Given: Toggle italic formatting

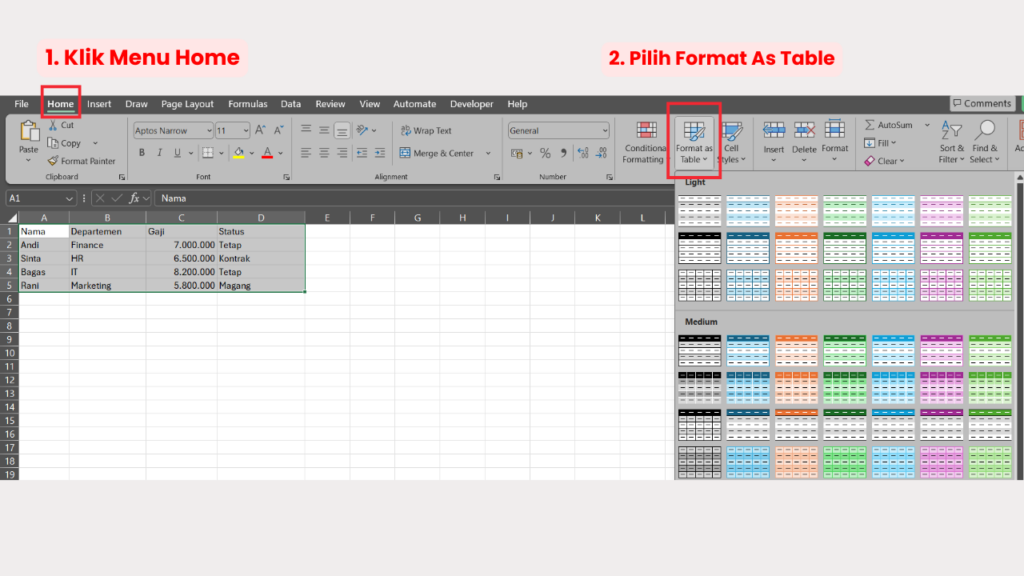Looking at the screenshot, I should pyautogui.click(x=158, y=151).
